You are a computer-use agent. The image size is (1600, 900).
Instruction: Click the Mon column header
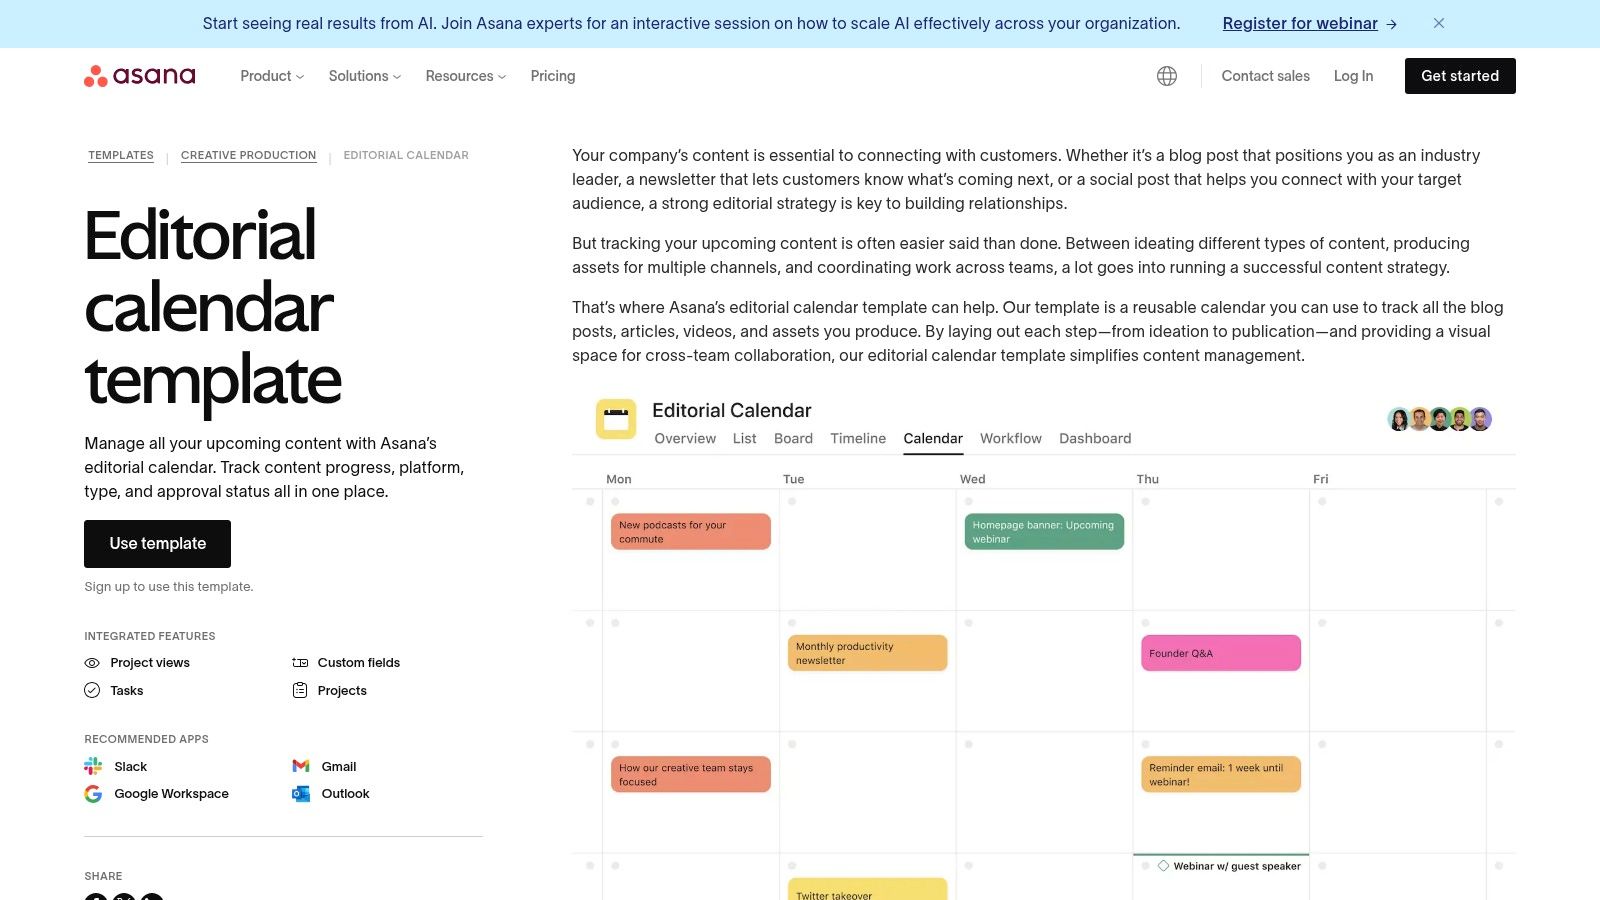619,479
